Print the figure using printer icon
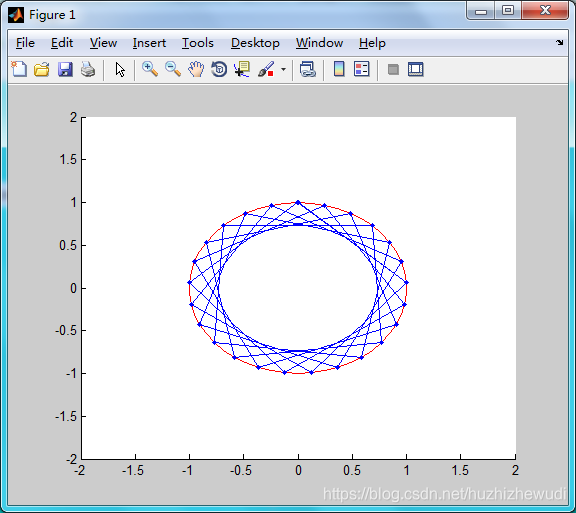This screenshot has height=513, width=576. pos(88,69)
